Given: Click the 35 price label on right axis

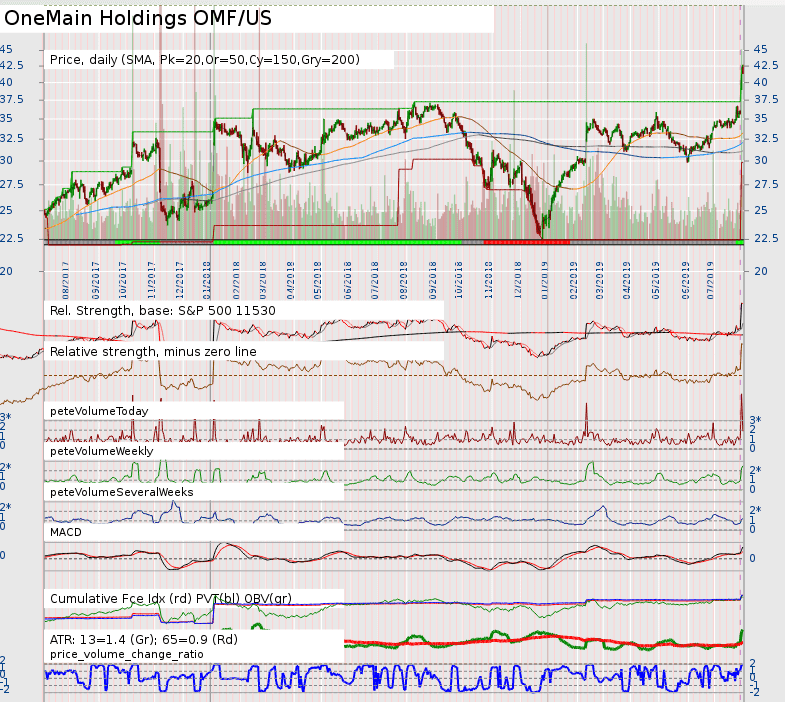Looking at the screenshot, I should [x=760, y=119].
